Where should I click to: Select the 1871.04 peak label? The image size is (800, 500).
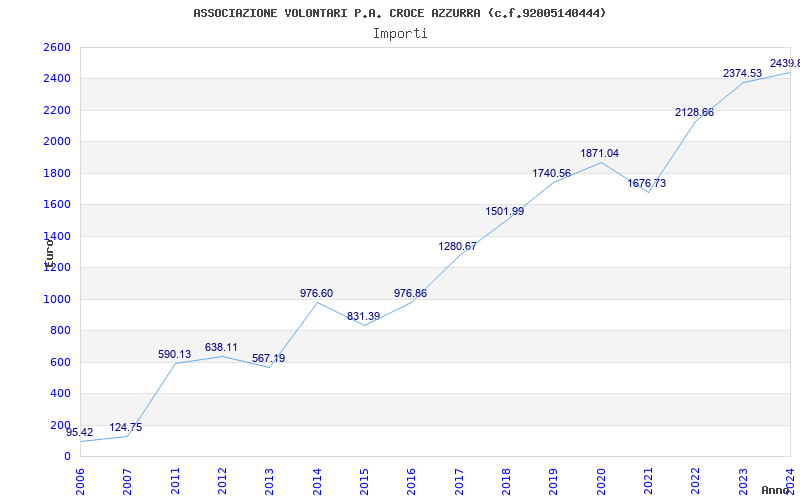pos(599,153)
